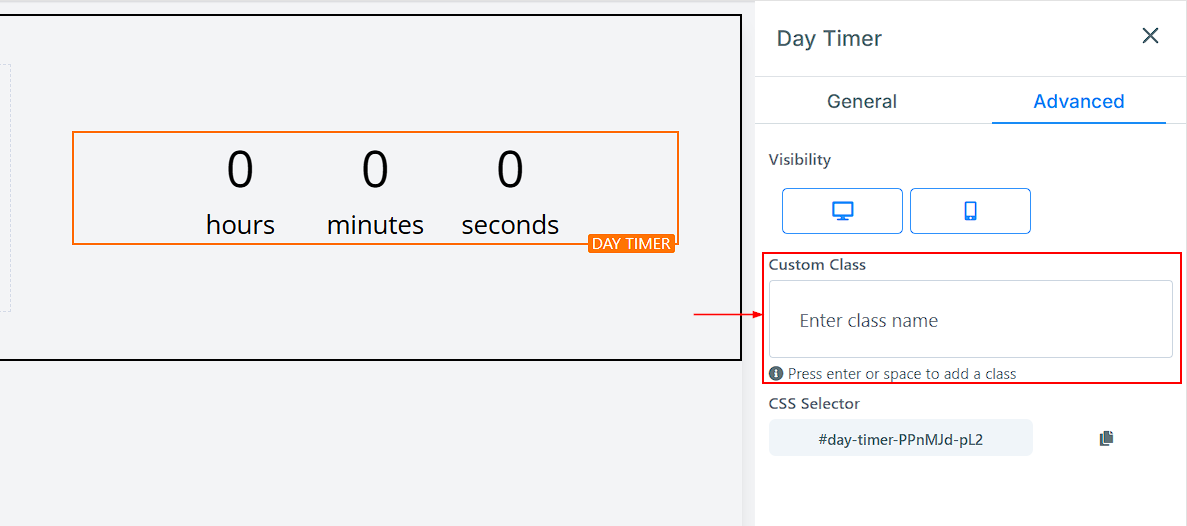Select the hours digit in the timer
Image resolution: width=1187 pixels, height=526 pixels.
point(240,170)
